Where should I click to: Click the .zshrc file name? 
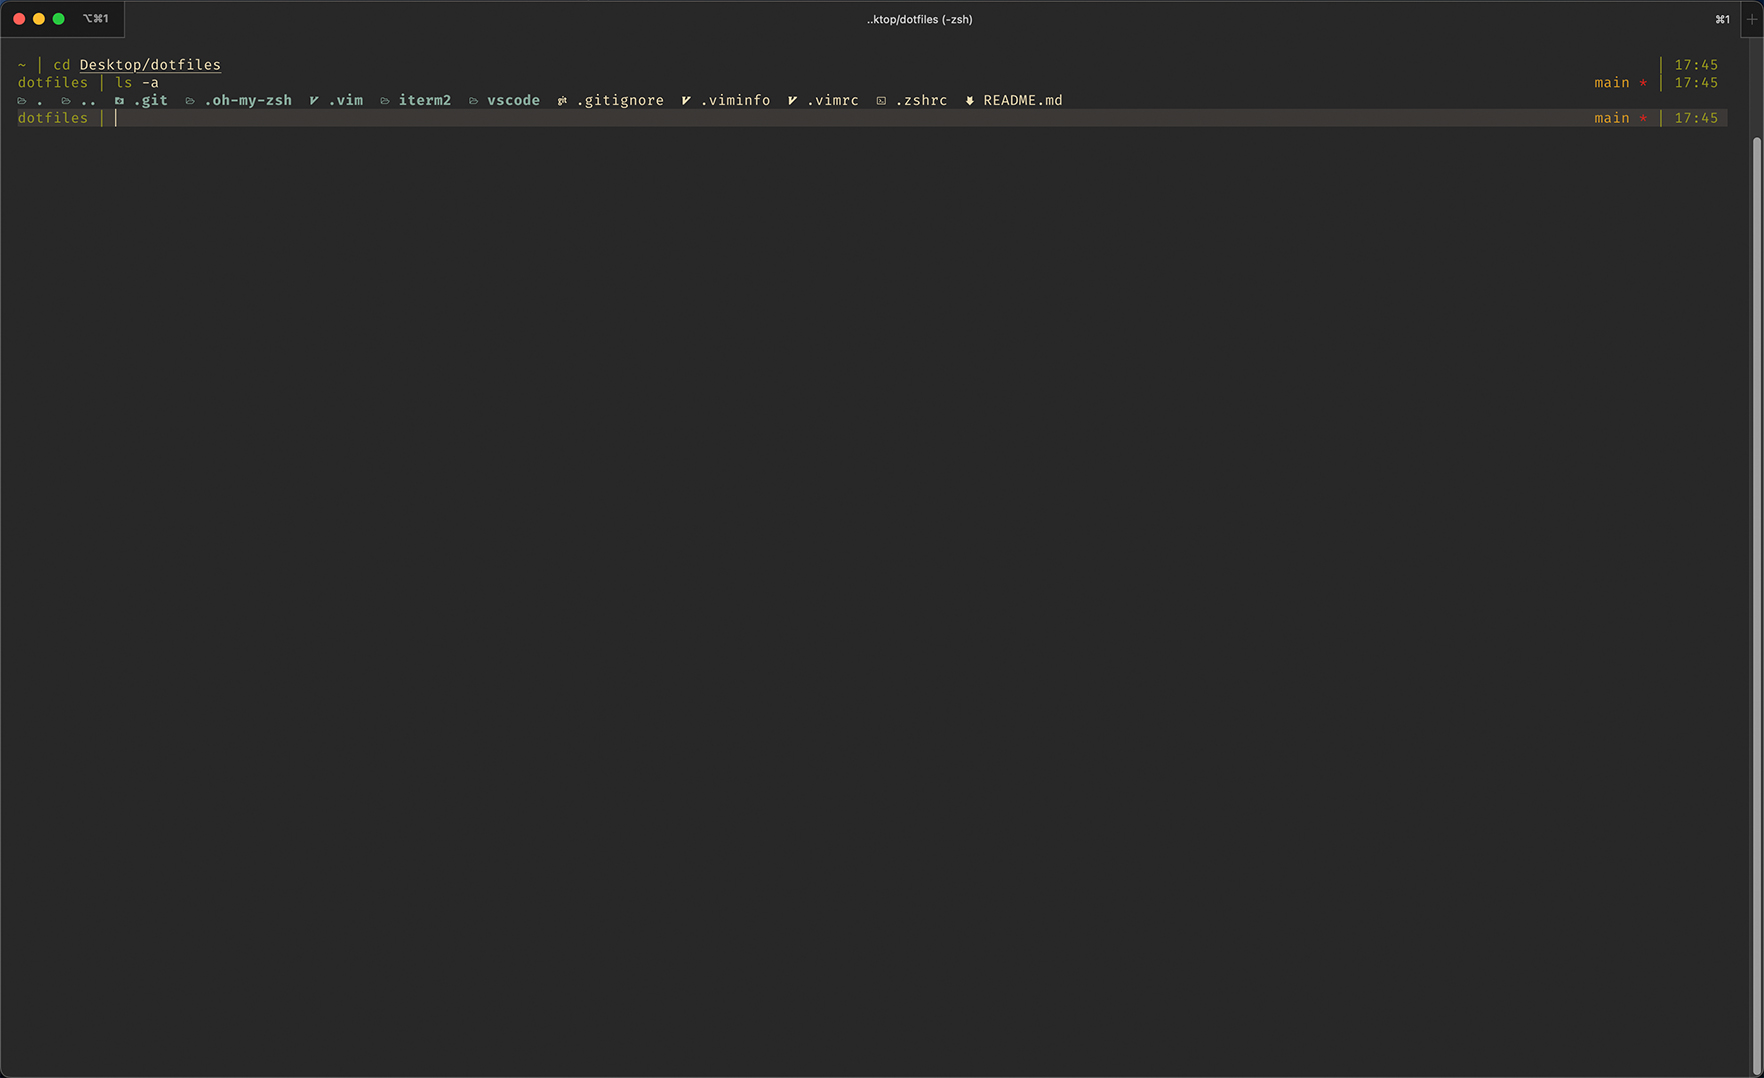click(x=921, y=100)
